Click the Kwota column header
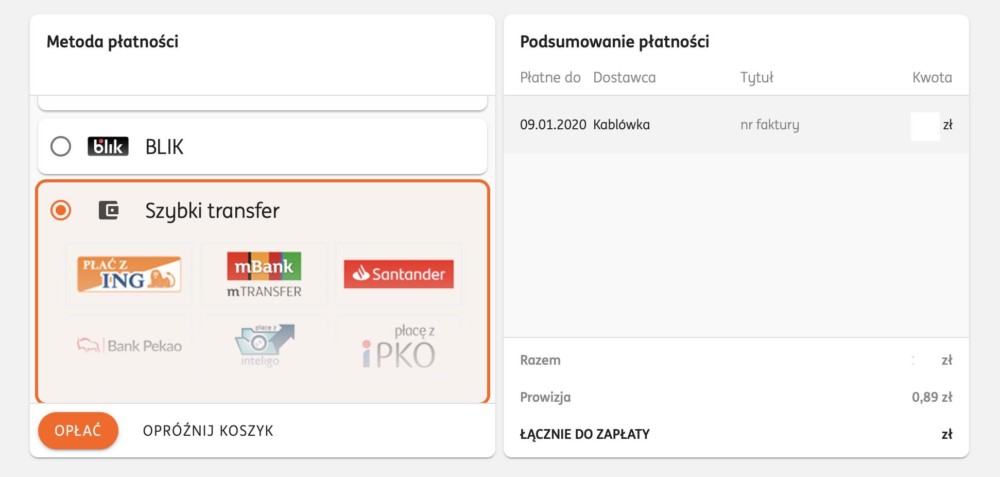Screen dimensions: 1000x477 [932, 78]
